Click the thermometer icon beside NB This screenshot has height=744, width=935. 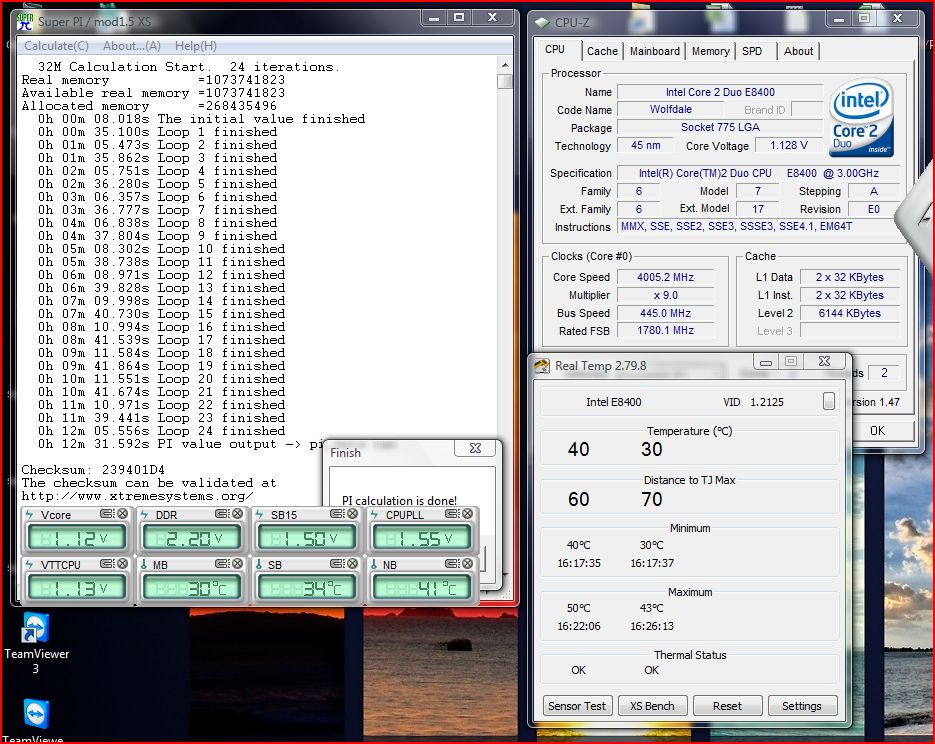point(374,564)
